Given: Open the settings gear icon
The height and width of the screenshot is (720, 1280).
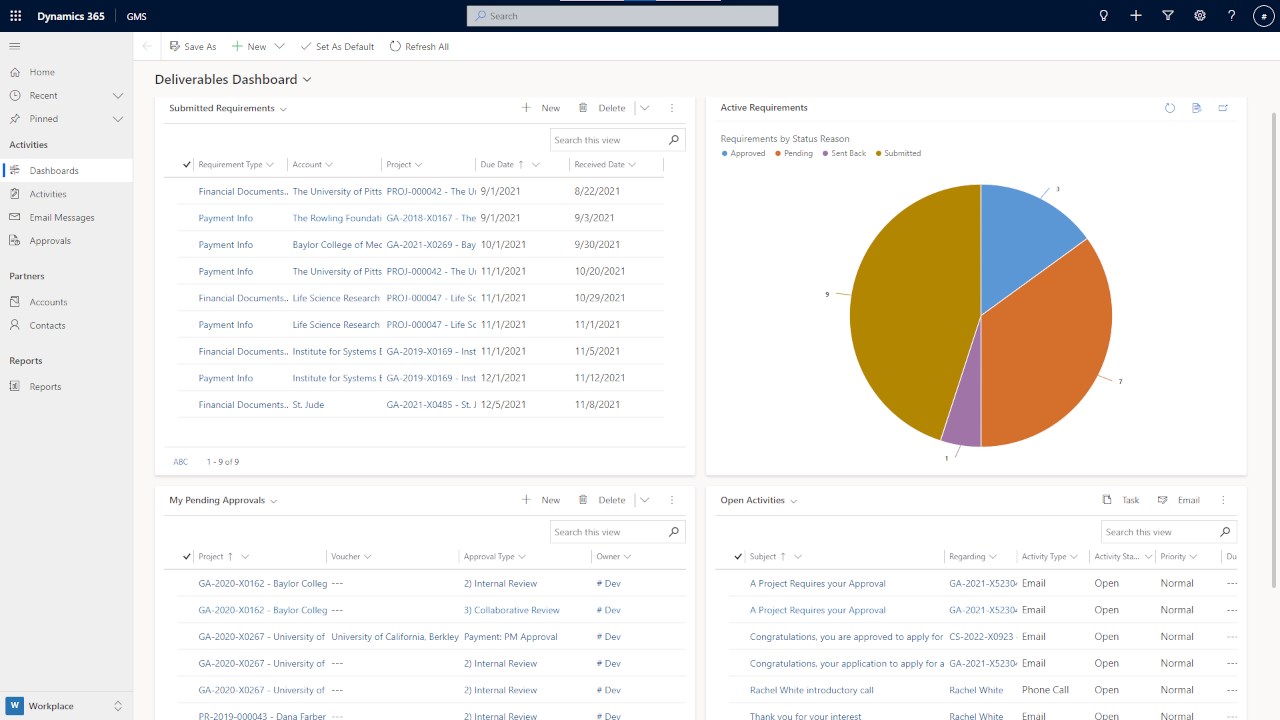Looking at the screenshot, I should click(x=1200, y=16).
